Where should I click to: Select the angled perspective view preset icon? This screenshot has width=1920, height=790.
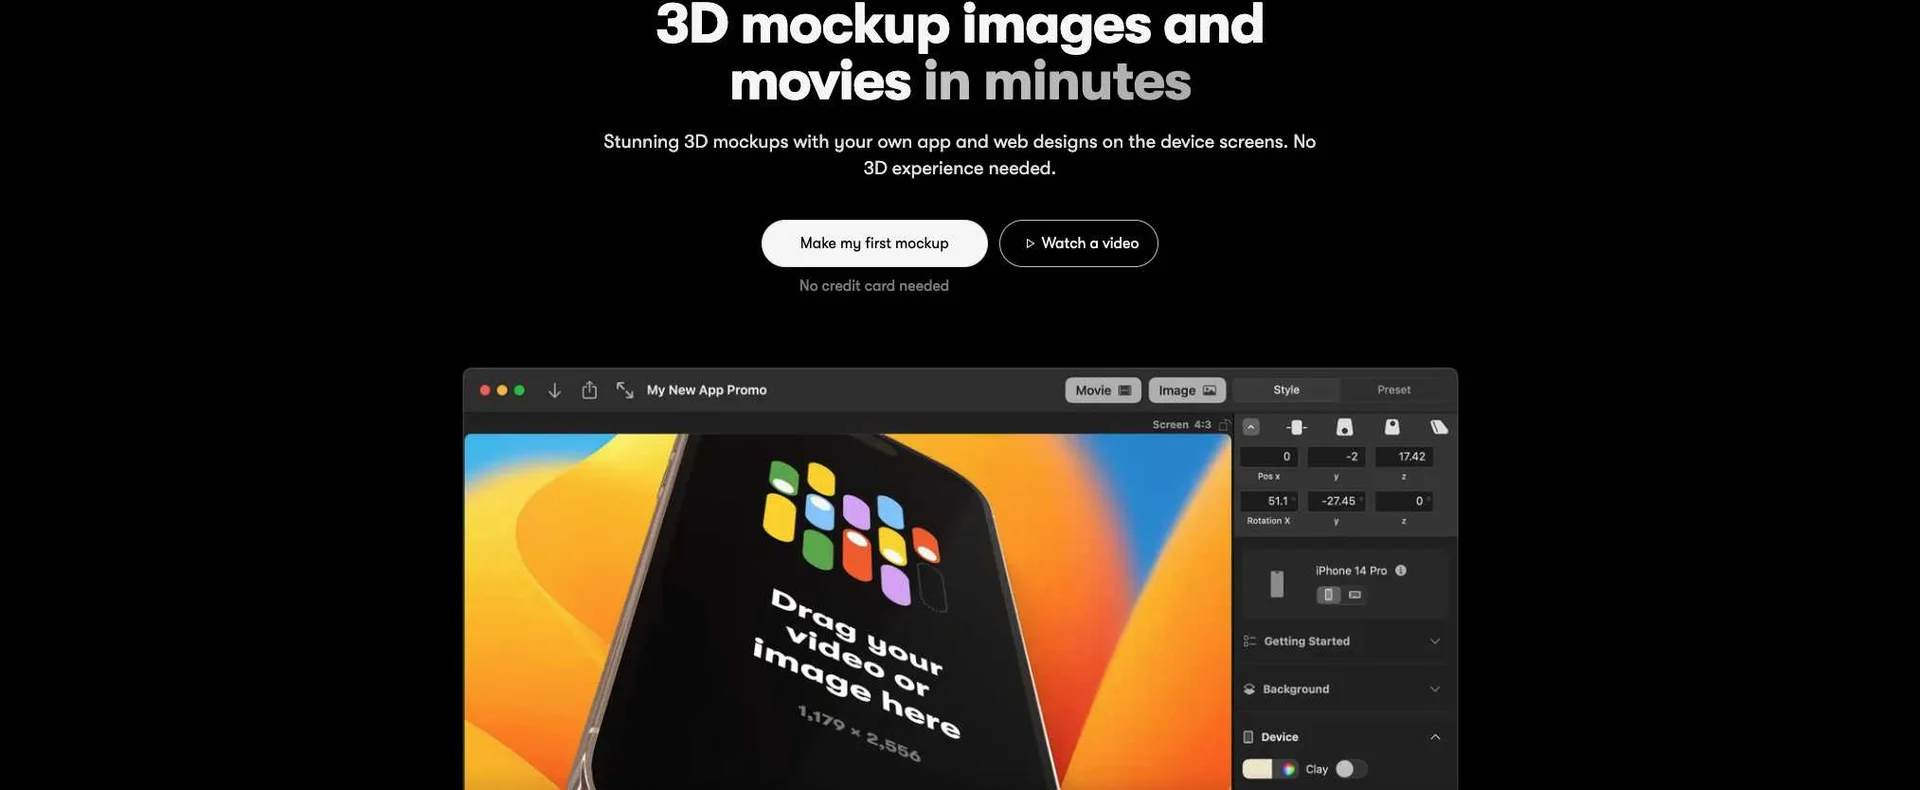(x=1439, y=427)
